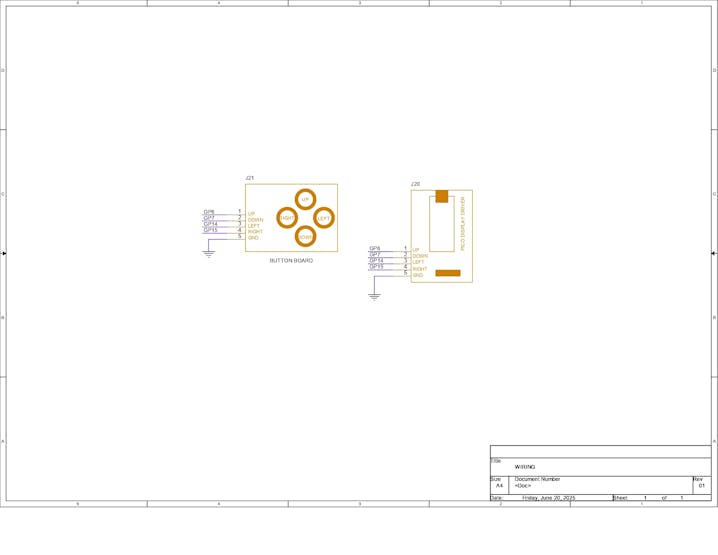Select ground symbol below J20 wiring

(x=374, y=297)
